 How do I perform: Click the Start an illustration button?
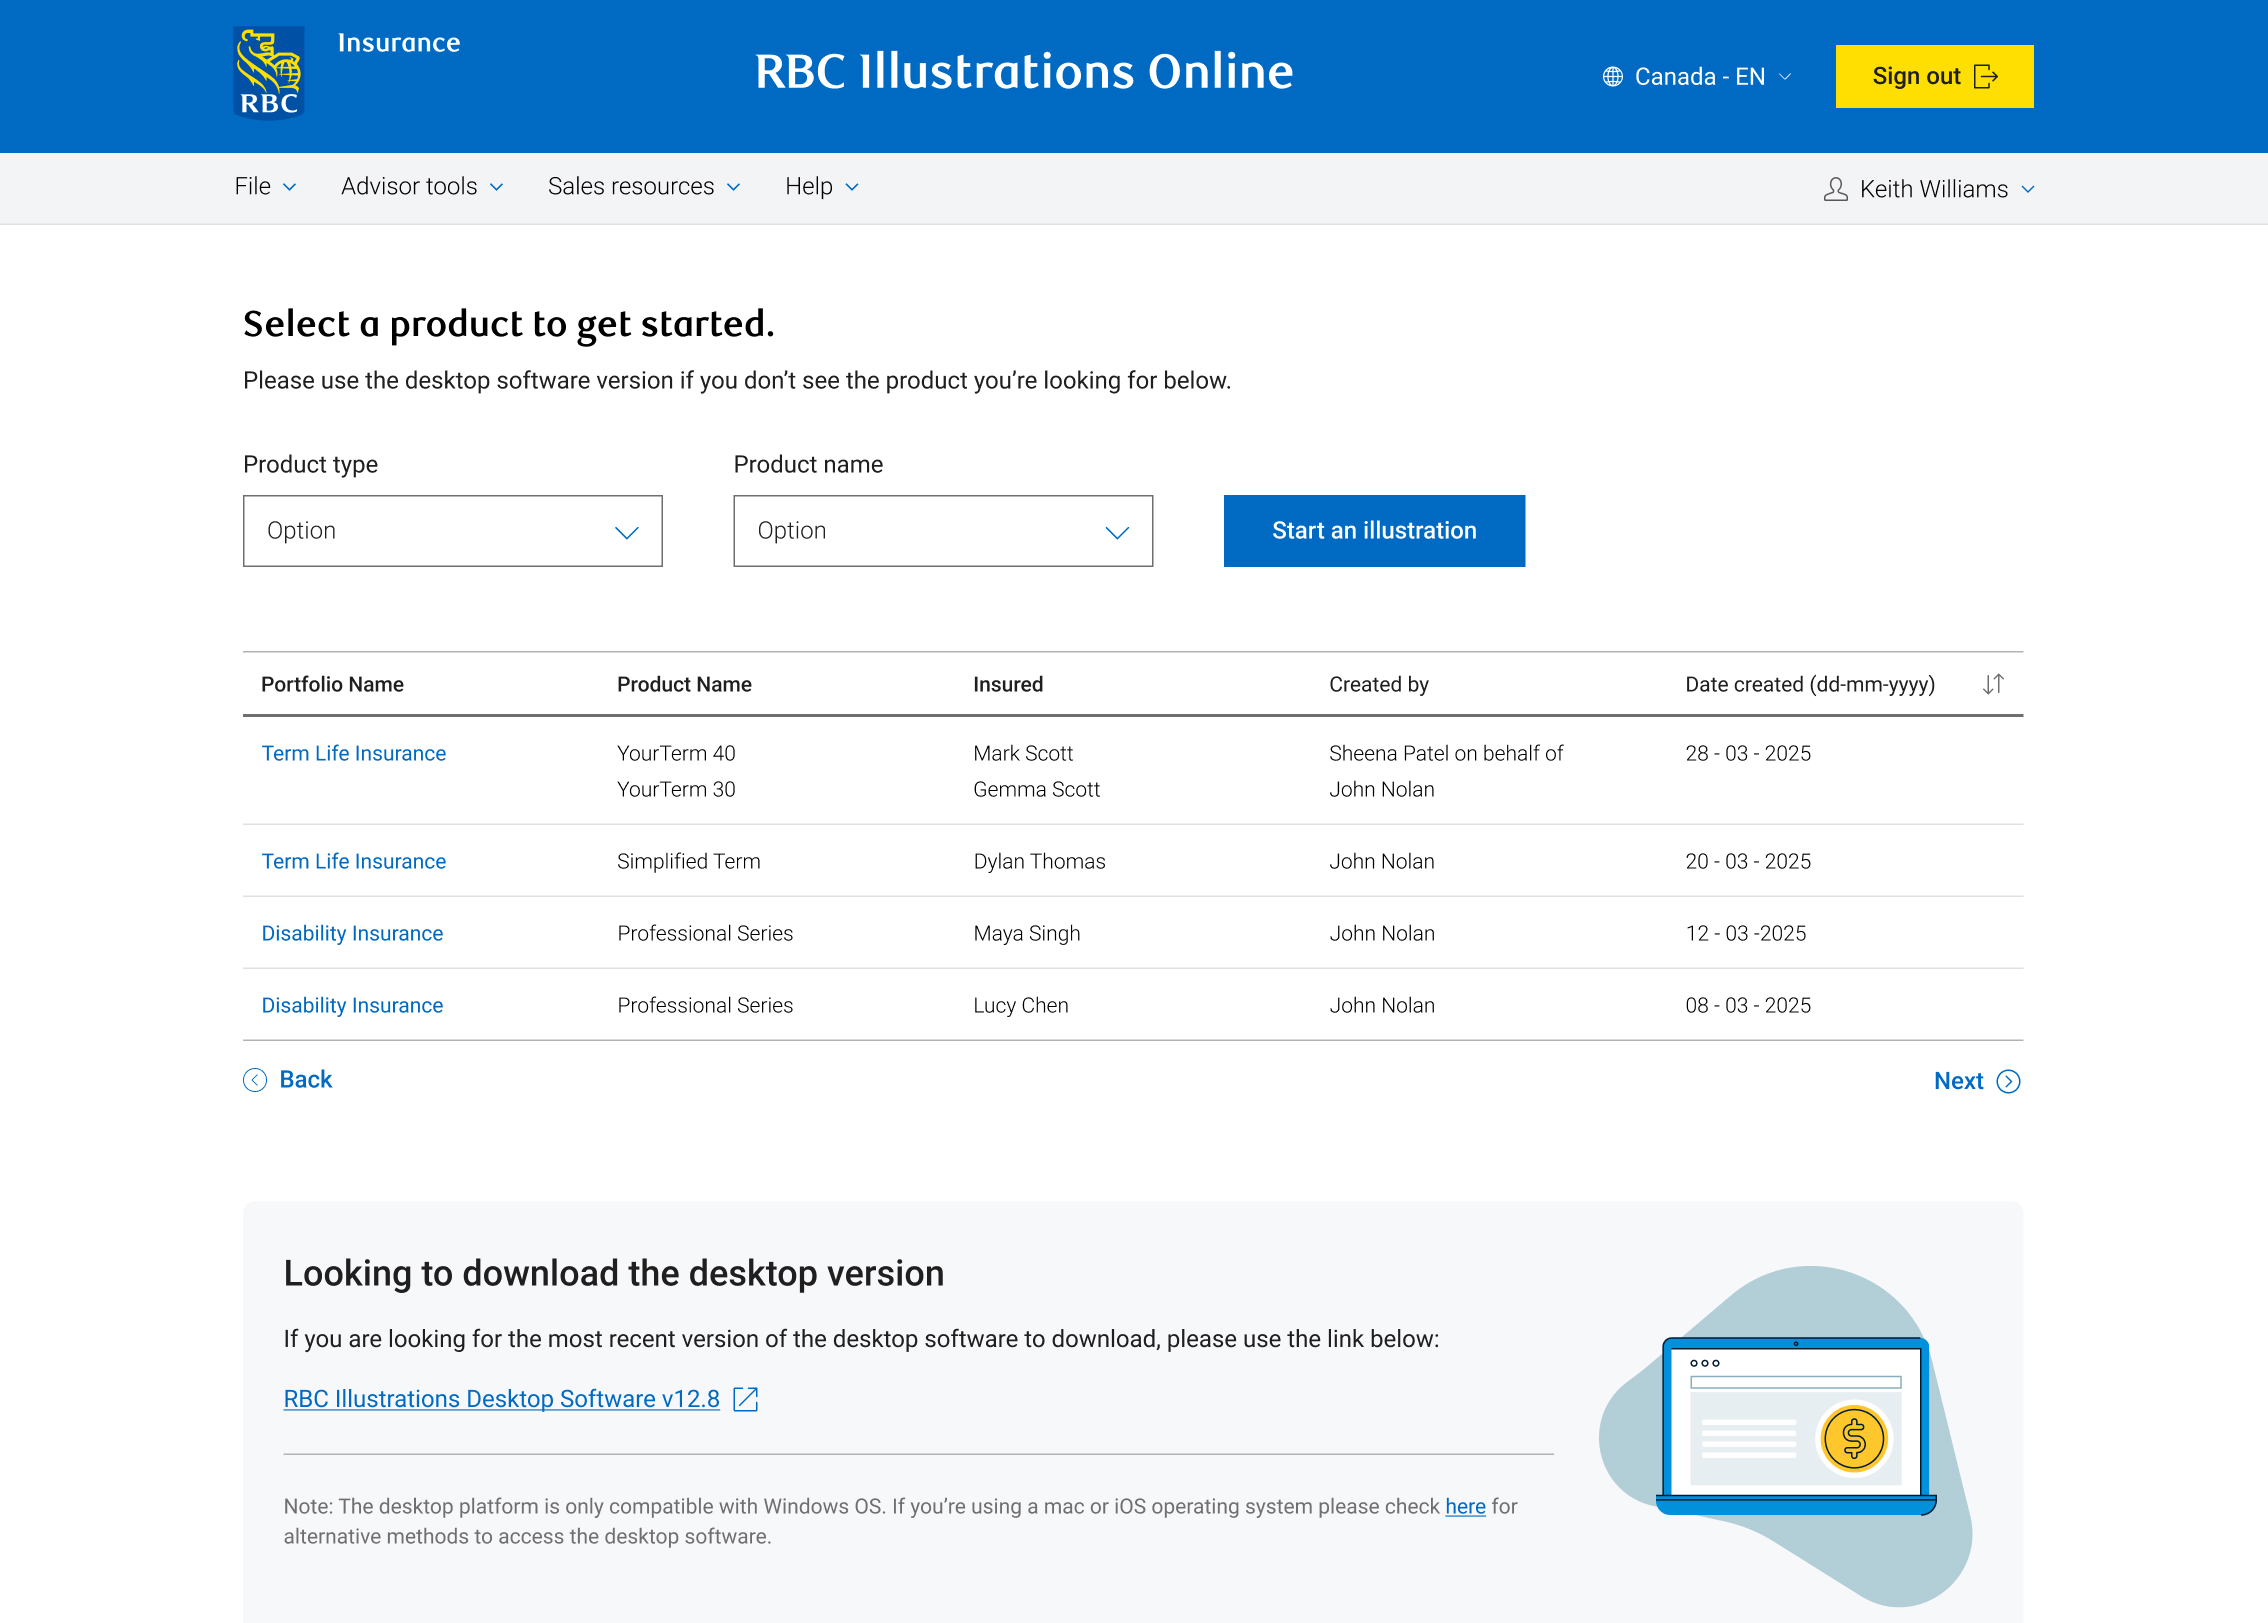tap(1373, 531)
